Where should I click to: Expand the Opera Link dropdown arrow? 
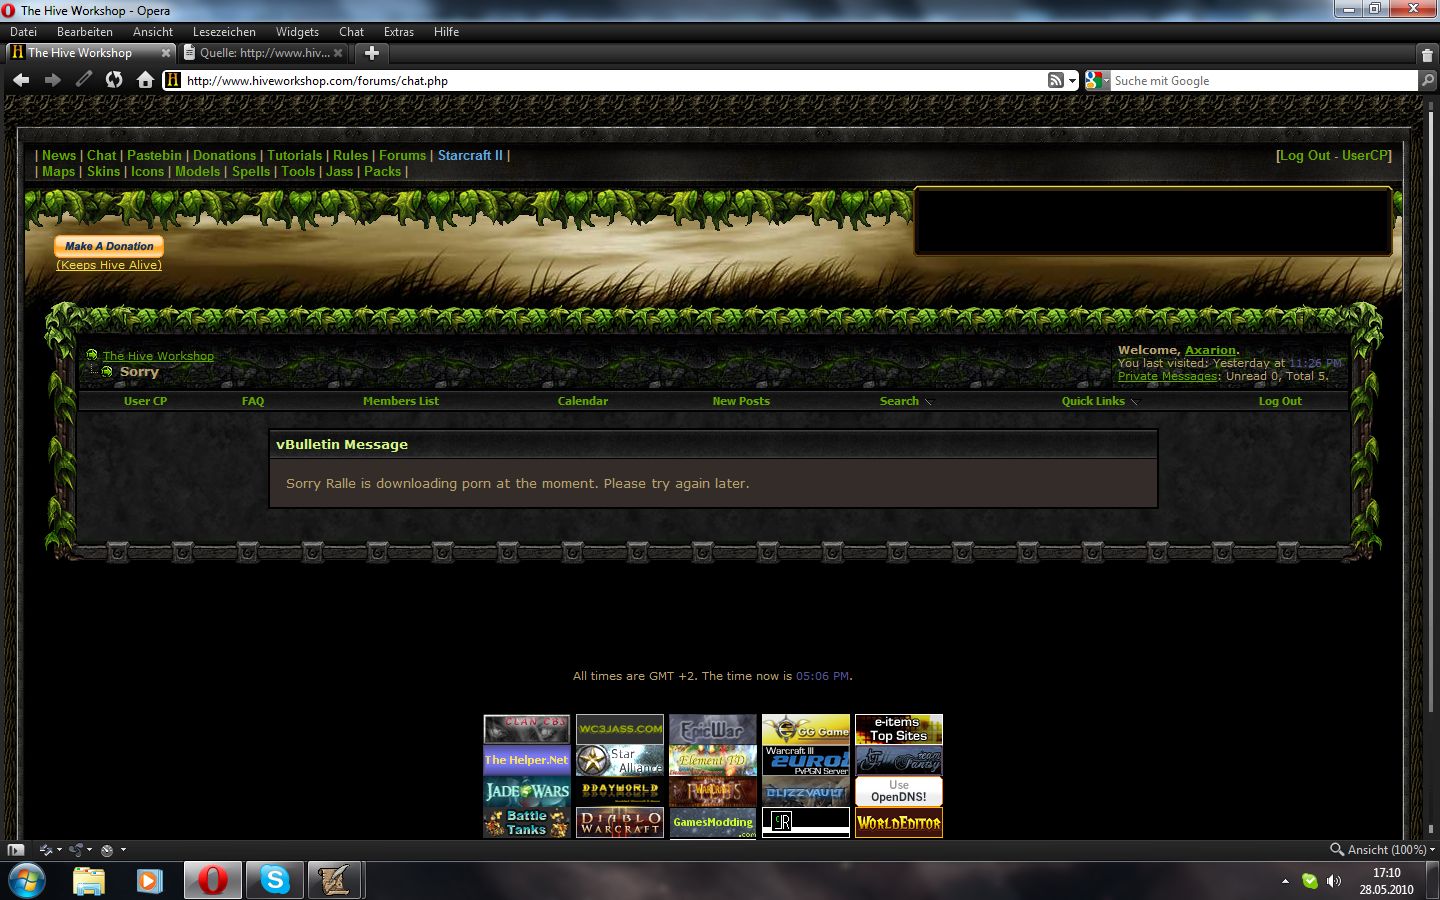point(59,850)
